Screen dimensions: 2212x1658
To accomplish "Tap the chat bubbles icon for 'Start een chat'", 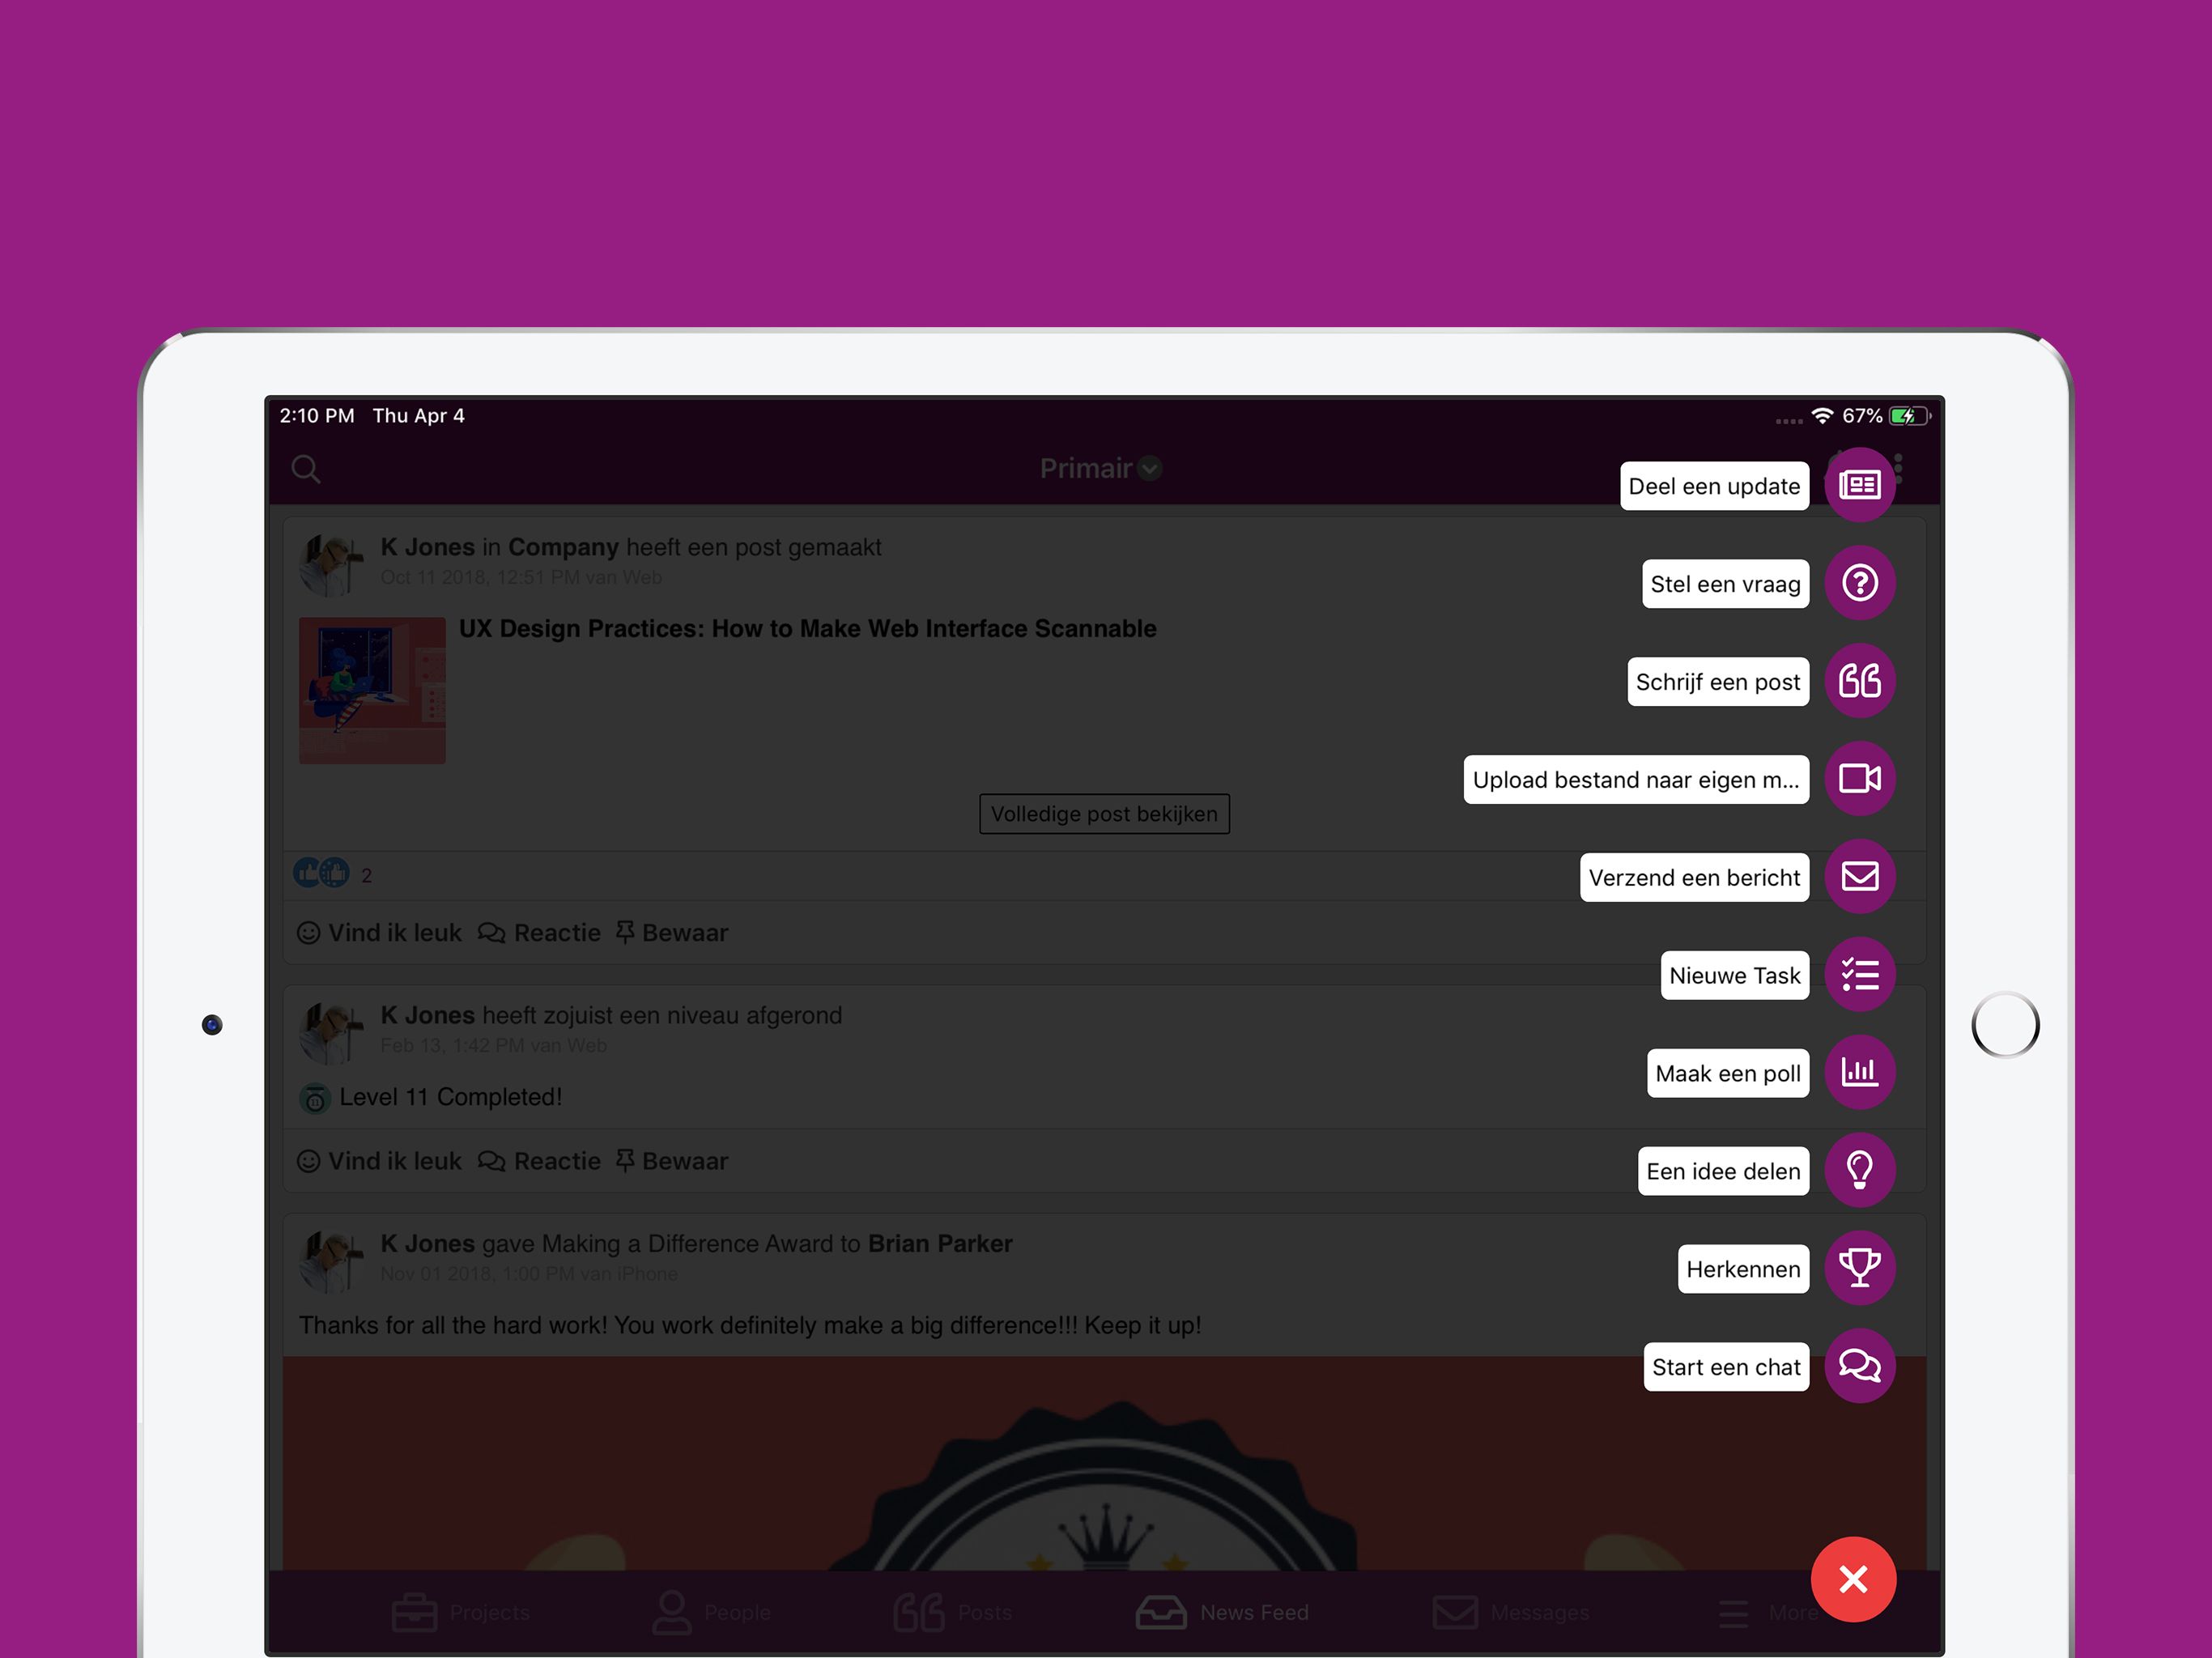I will pos(1859,1366).
